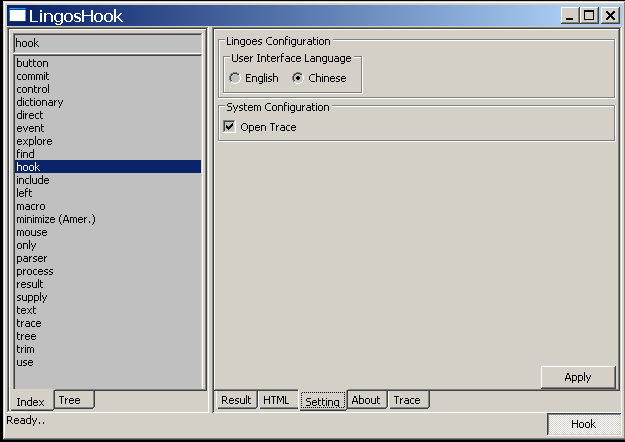Select 'event' in the word list
The width and height of the screenshot is (625, 442).
pos(108,128)
